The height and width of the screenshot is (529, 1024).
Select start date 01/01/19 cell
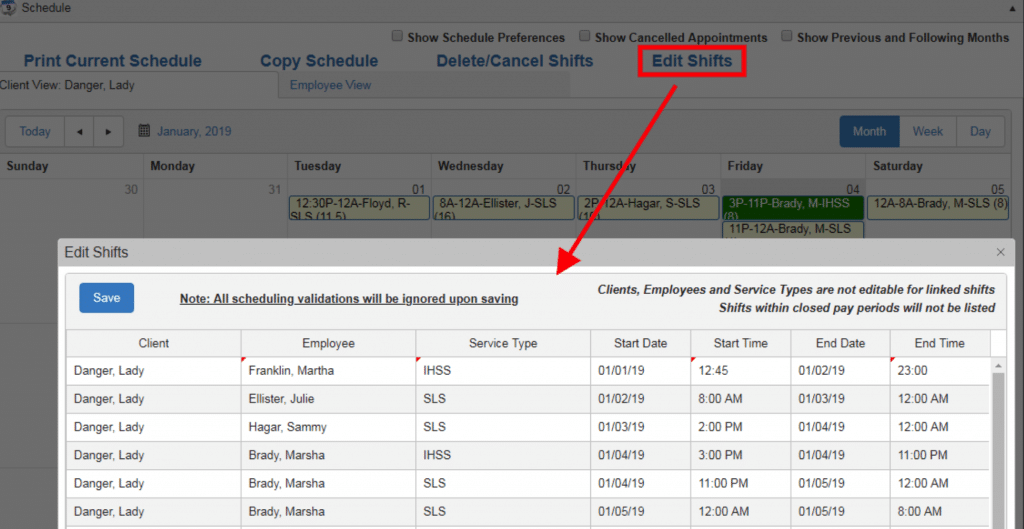click(641, 371)
